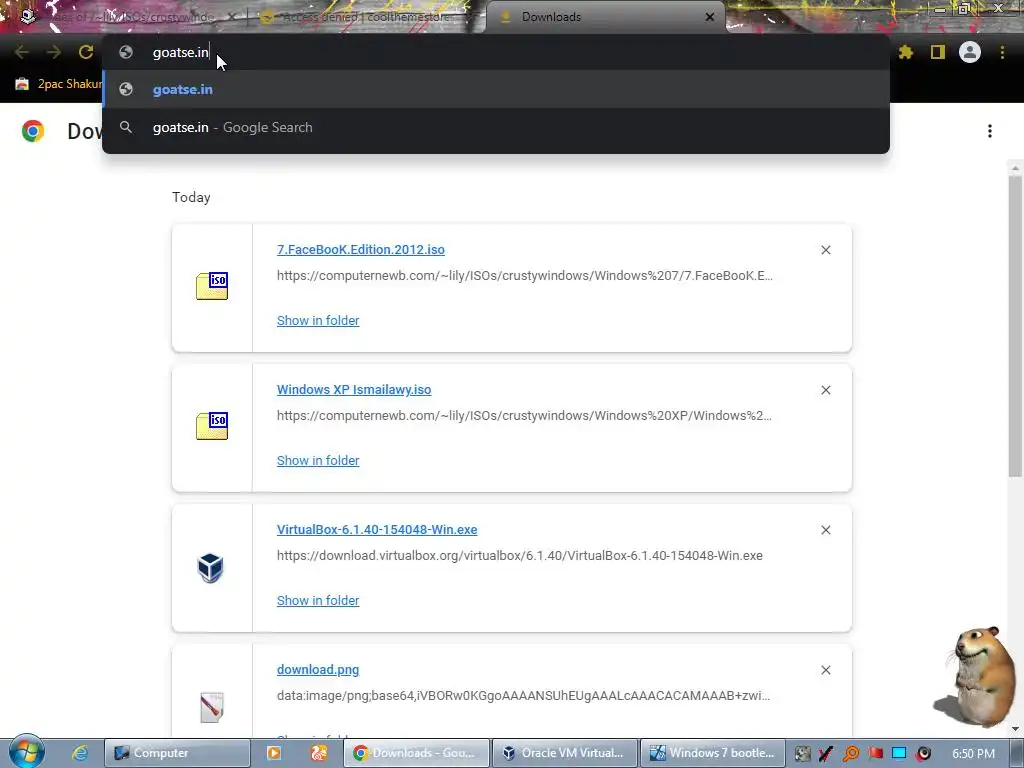Click the 7.FaceBooK.Edition ISO file icon
Screen dimensions: 1024x768
(x=212, y=286)
